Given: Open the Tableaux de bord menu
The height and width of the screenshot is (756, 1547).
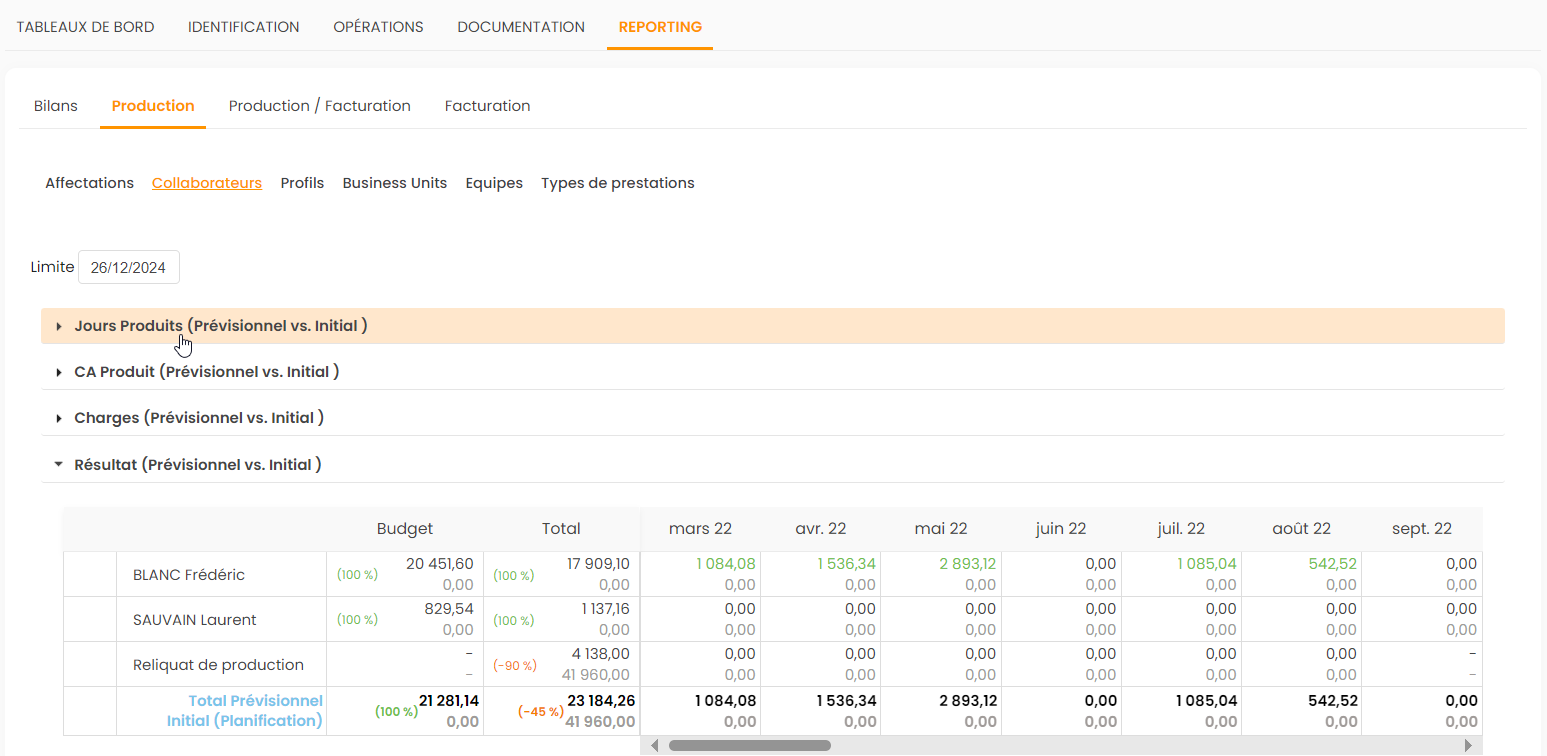Looking at the screenshot, I should [85, 27].
